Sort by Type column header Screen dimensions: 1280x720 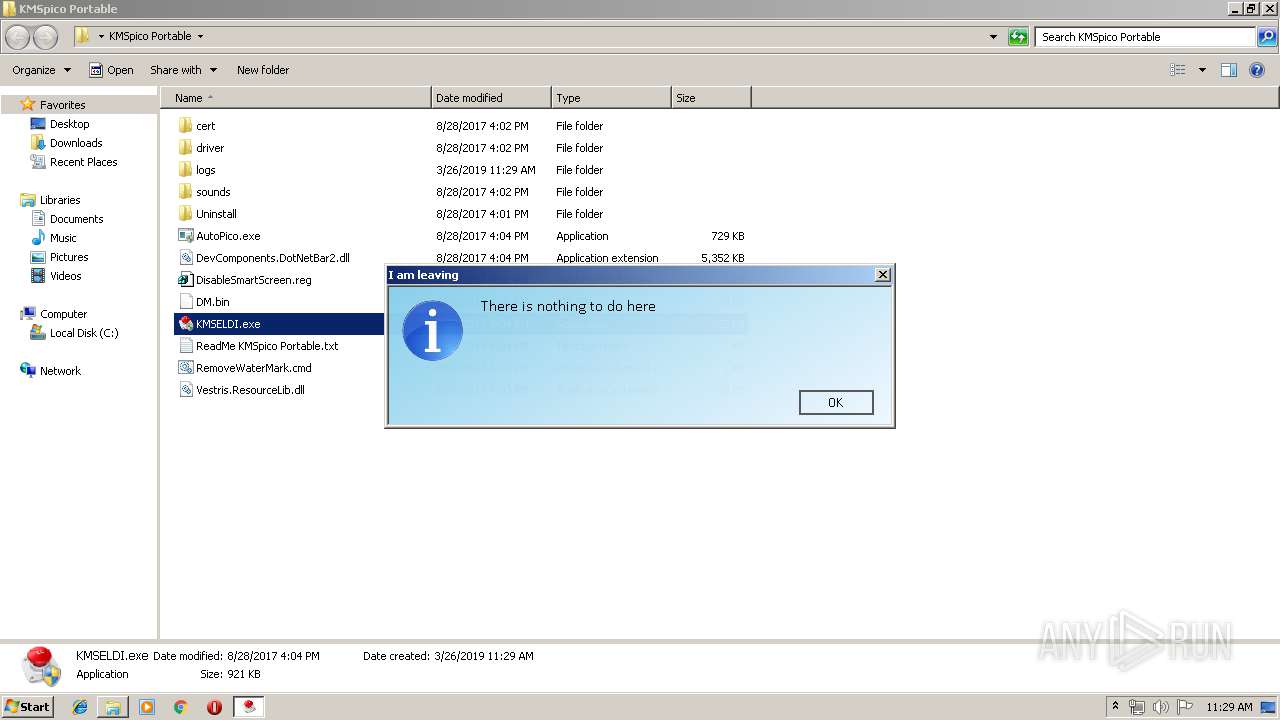click(611, 98)
